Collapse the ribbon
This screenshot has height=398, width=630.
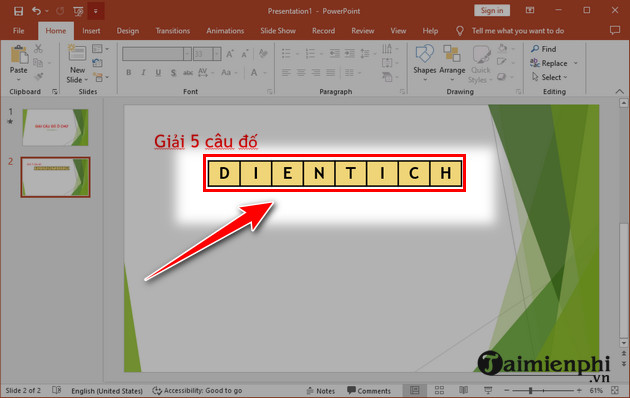point(619,92)
